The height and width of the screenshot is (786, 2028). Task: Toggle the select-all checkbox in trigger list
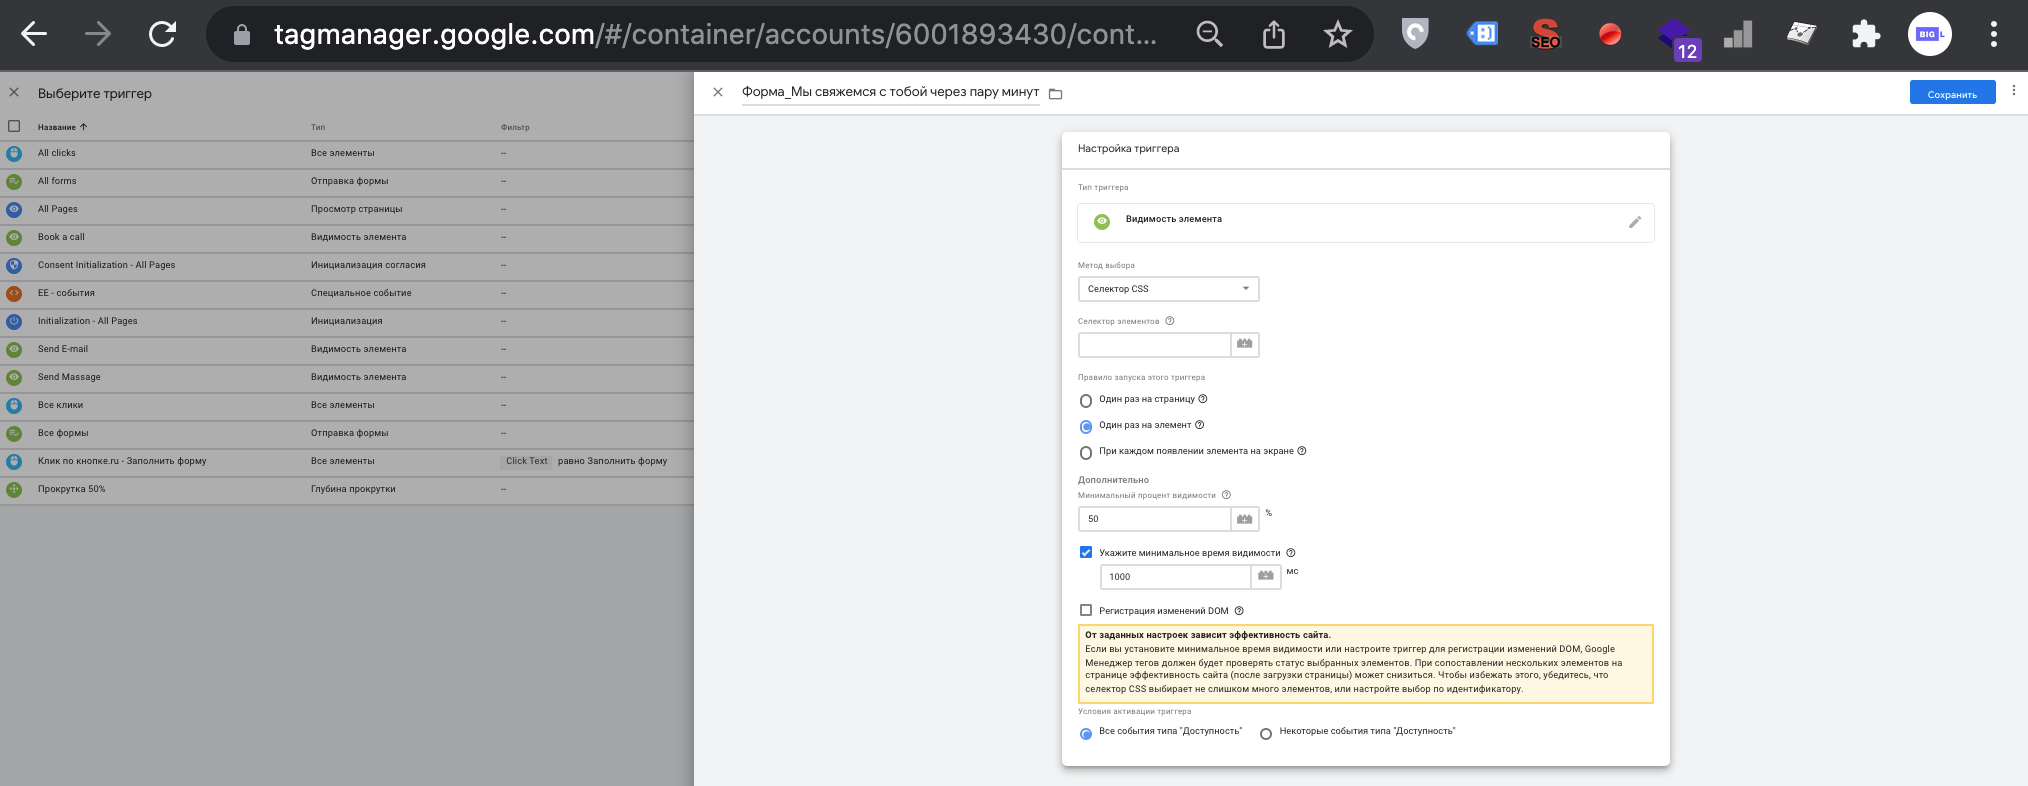14,126
